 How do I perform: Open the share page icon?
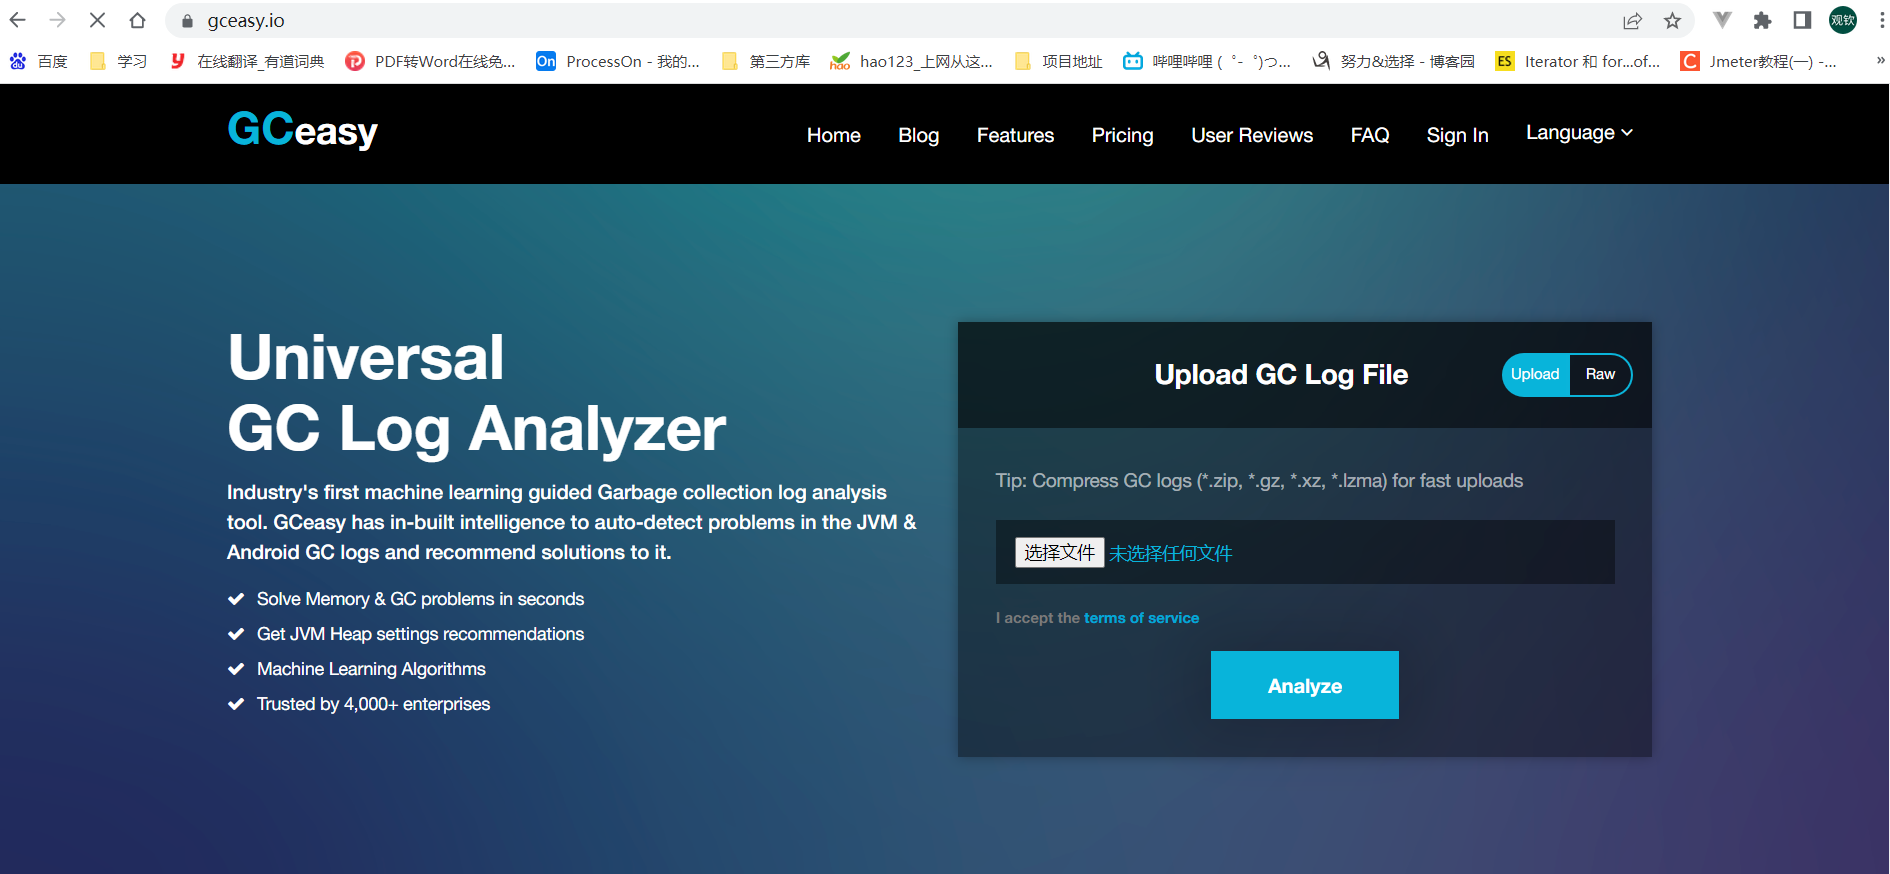pyautogui.click(x=1632, y=20)
